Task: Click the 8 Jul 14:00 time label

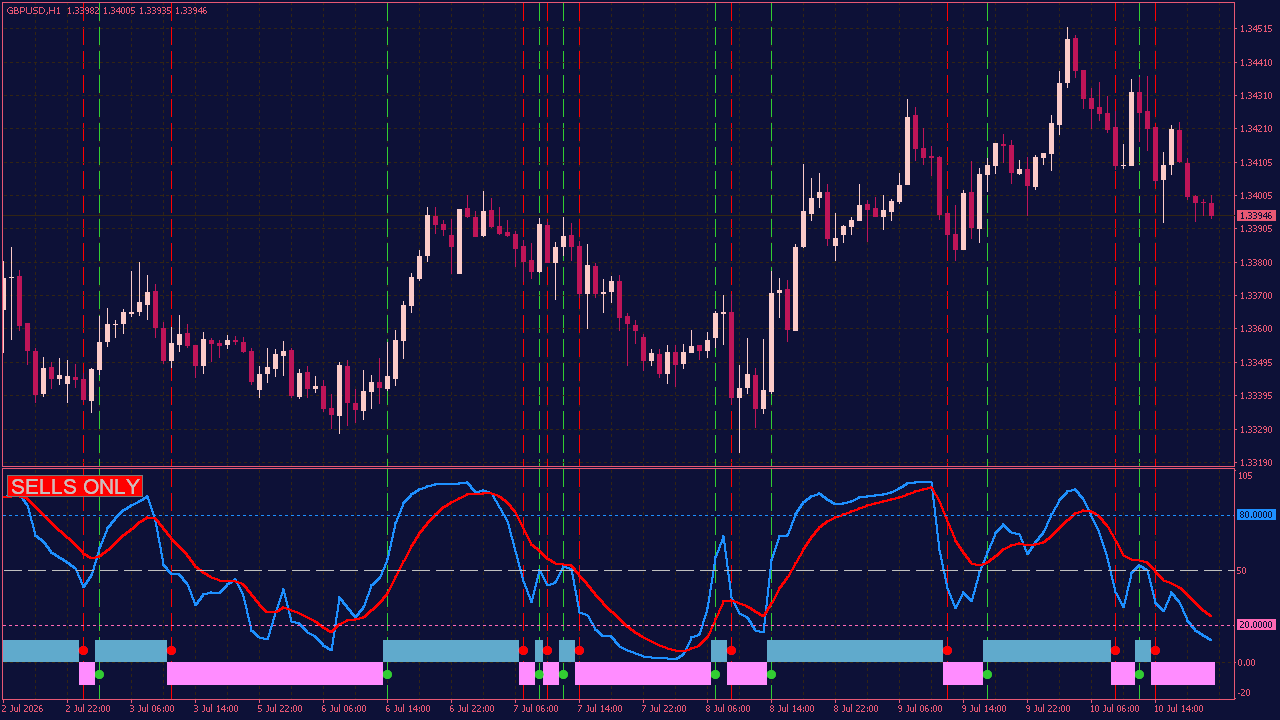Action: 792,708
